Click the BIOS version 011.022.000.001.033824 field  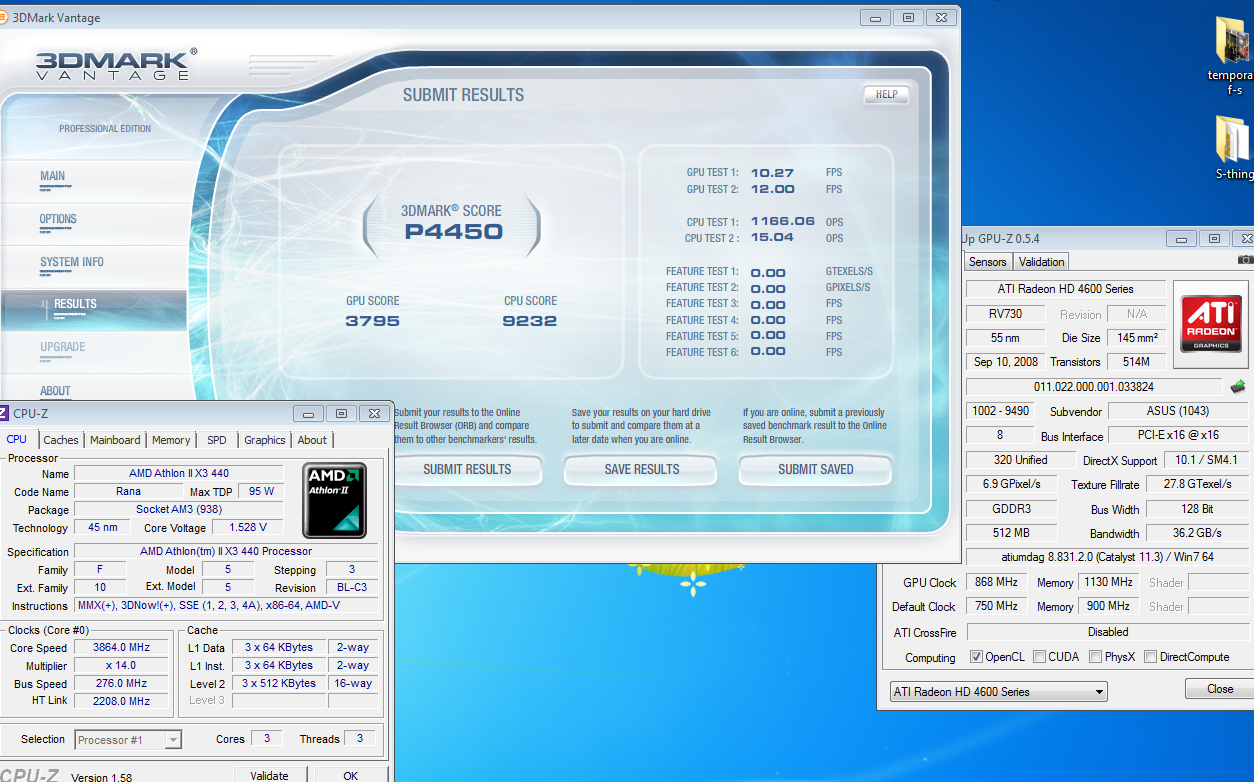point(1093,386)
